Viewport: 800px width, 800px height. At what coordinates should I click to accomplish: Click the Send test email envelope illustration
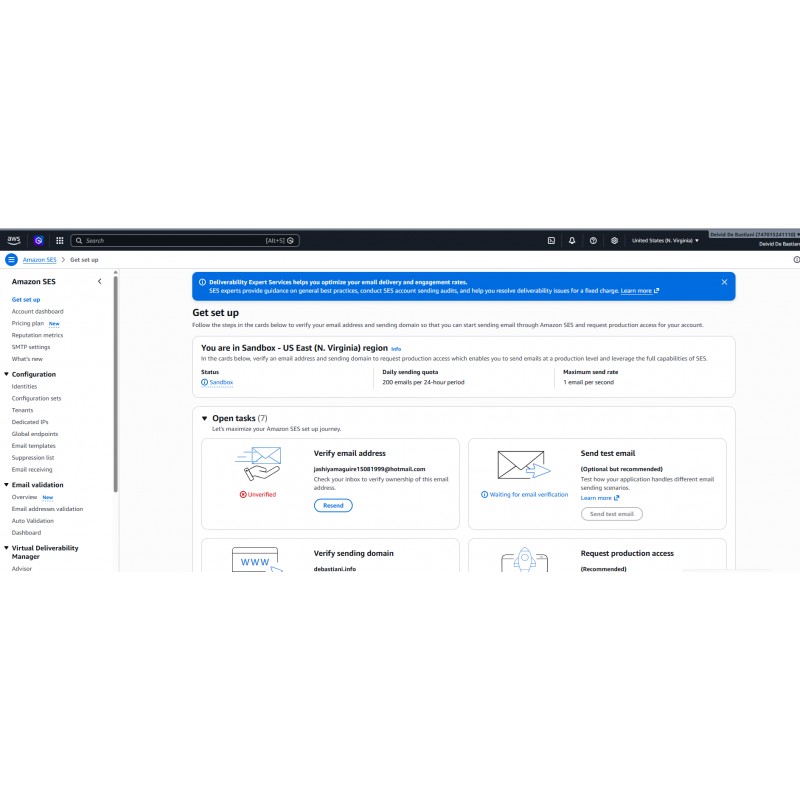point(524,465)
